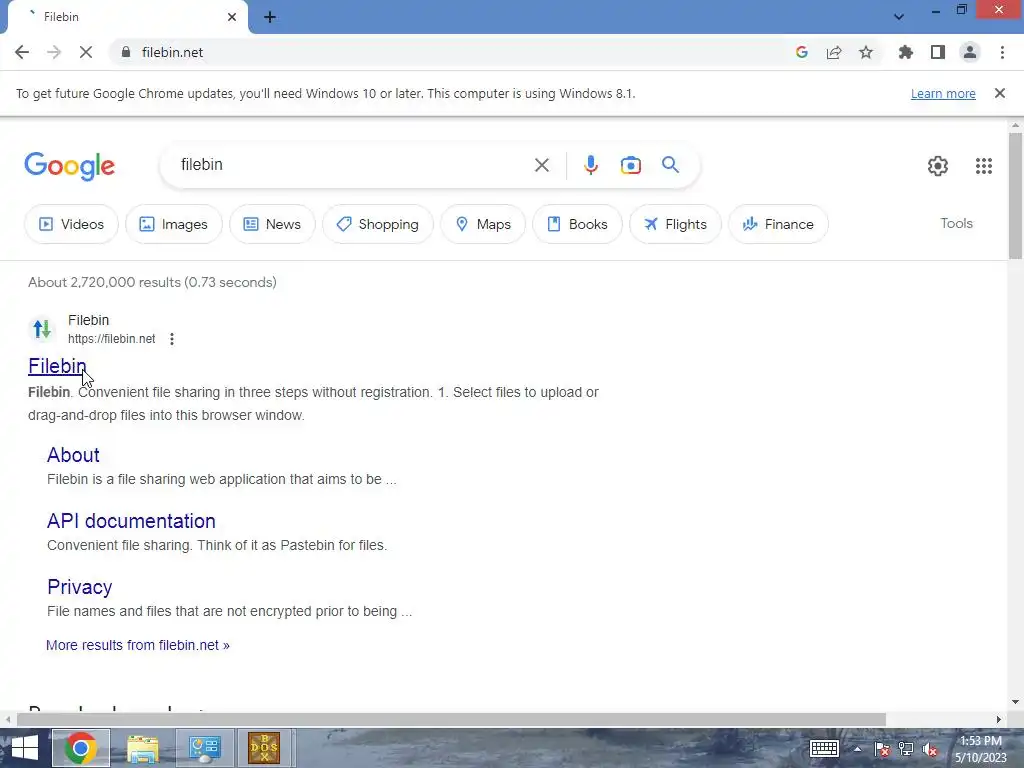Open the Extensions puzzle icon
This screenshot has height=768, width=1024.
coord(906,52)
